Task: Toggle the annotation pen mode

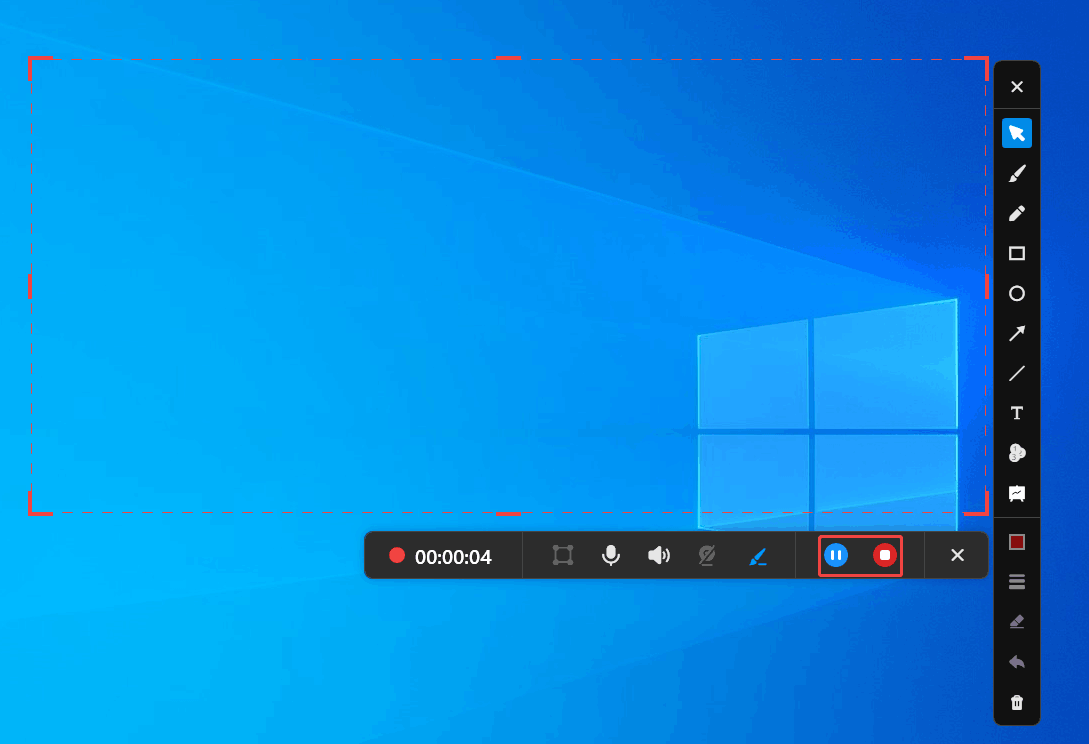Action: coord(758,555)
